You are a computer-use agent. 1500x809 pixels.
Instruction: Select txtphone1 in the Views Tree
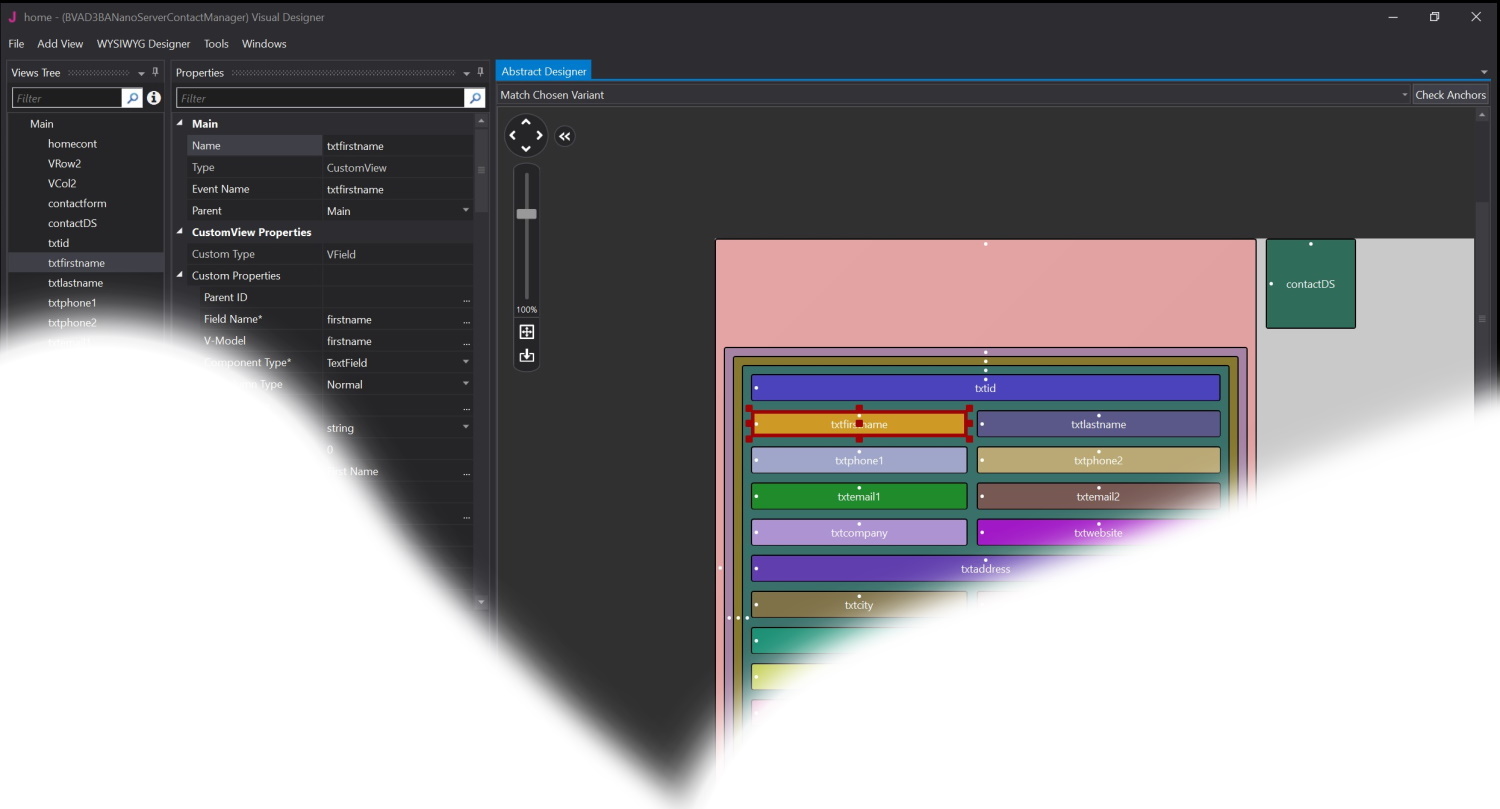[72, 303]
